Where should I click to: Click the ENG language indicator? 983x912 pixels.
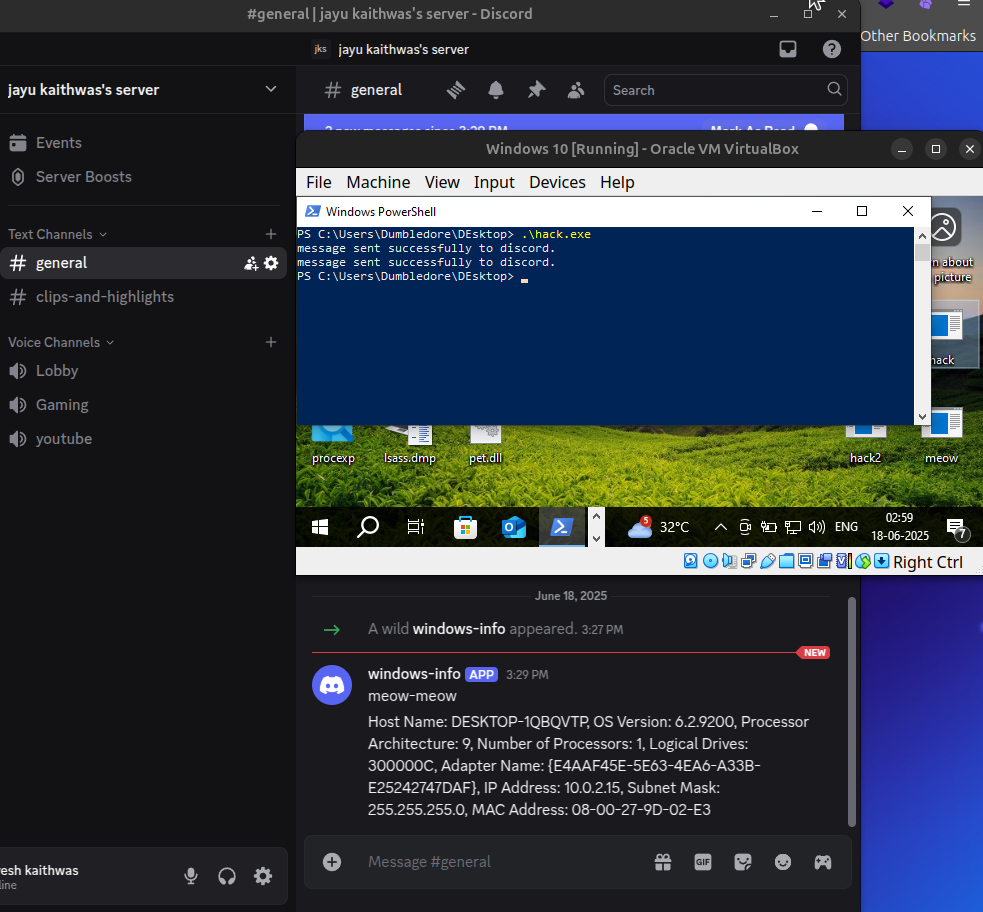846,527
